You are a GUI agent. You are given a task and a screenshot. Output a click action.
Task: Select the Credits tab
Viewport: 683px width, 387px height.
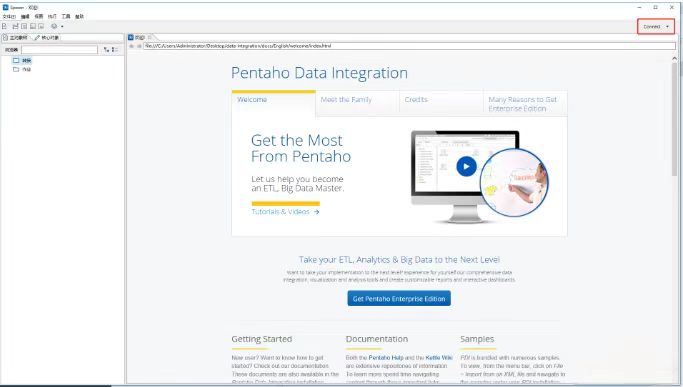tap(441, 104)
